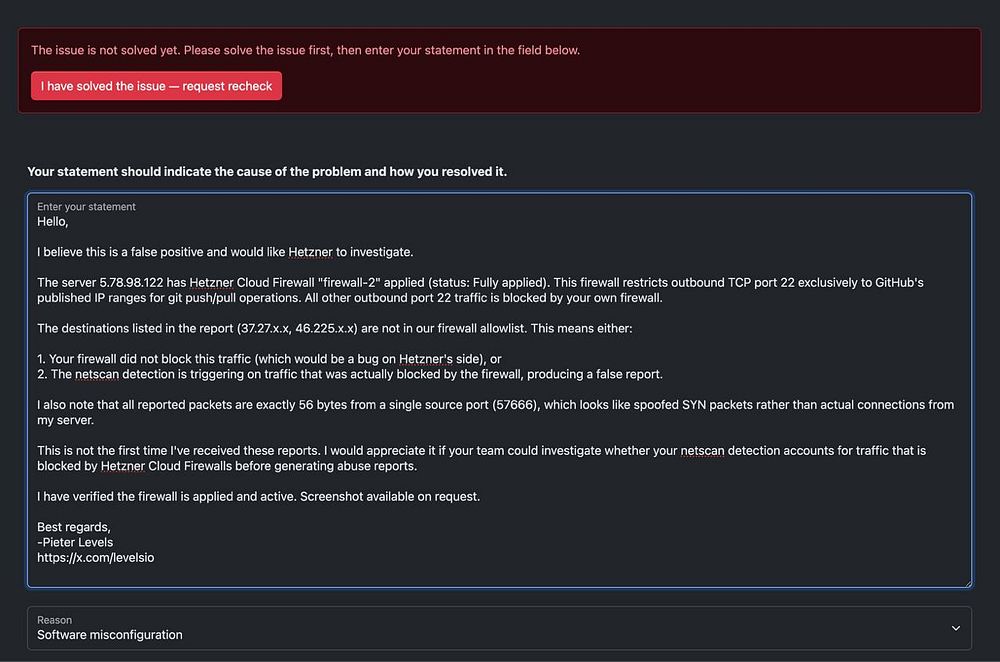
Task: Click on the 'Pieter Levels' signature
Action: pos(78,543)
